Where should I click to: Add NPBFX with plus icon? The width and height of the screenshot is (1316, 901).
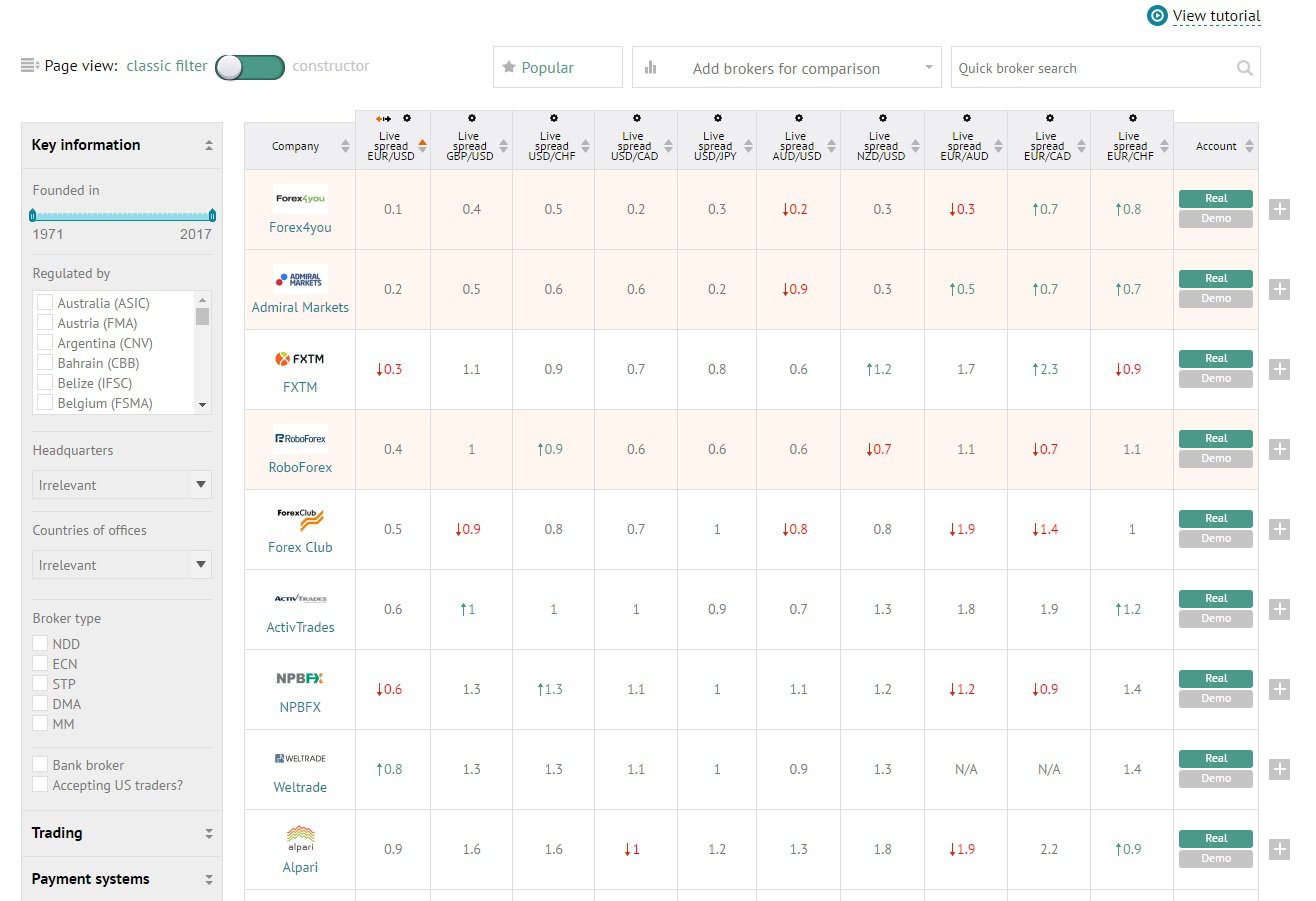pyautogui.click(x=1279, y=689)
